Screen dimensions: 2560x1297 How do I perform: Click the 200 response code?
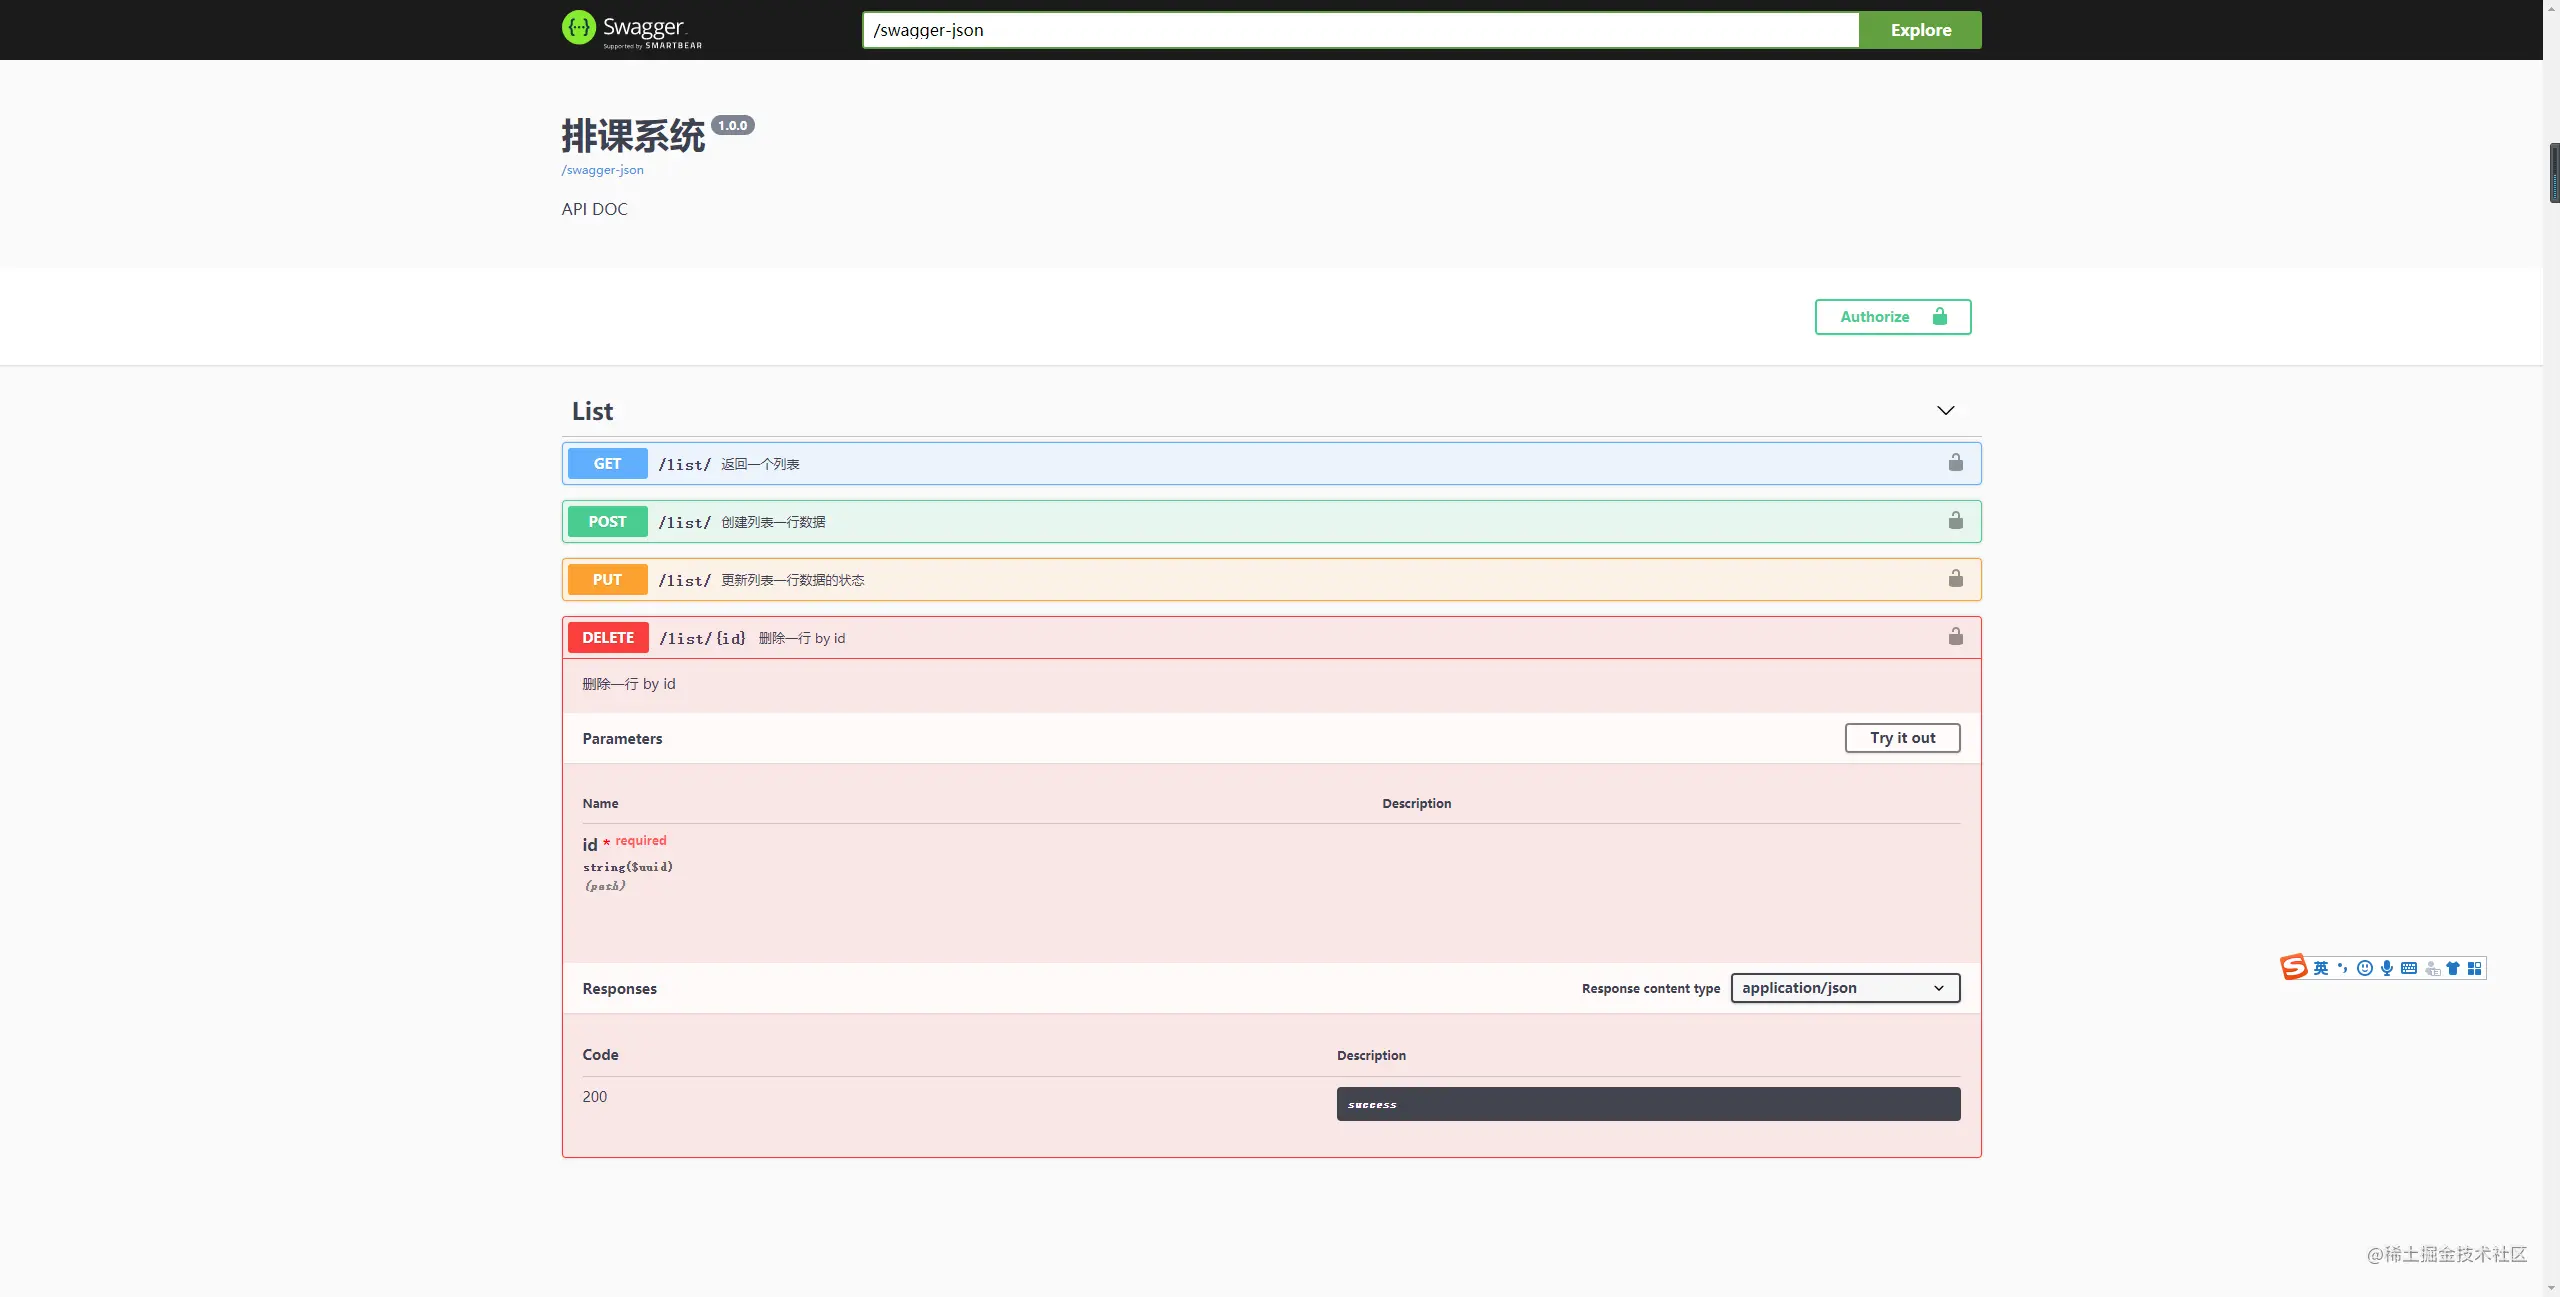pyautogui.click(x=594, y=1096)
